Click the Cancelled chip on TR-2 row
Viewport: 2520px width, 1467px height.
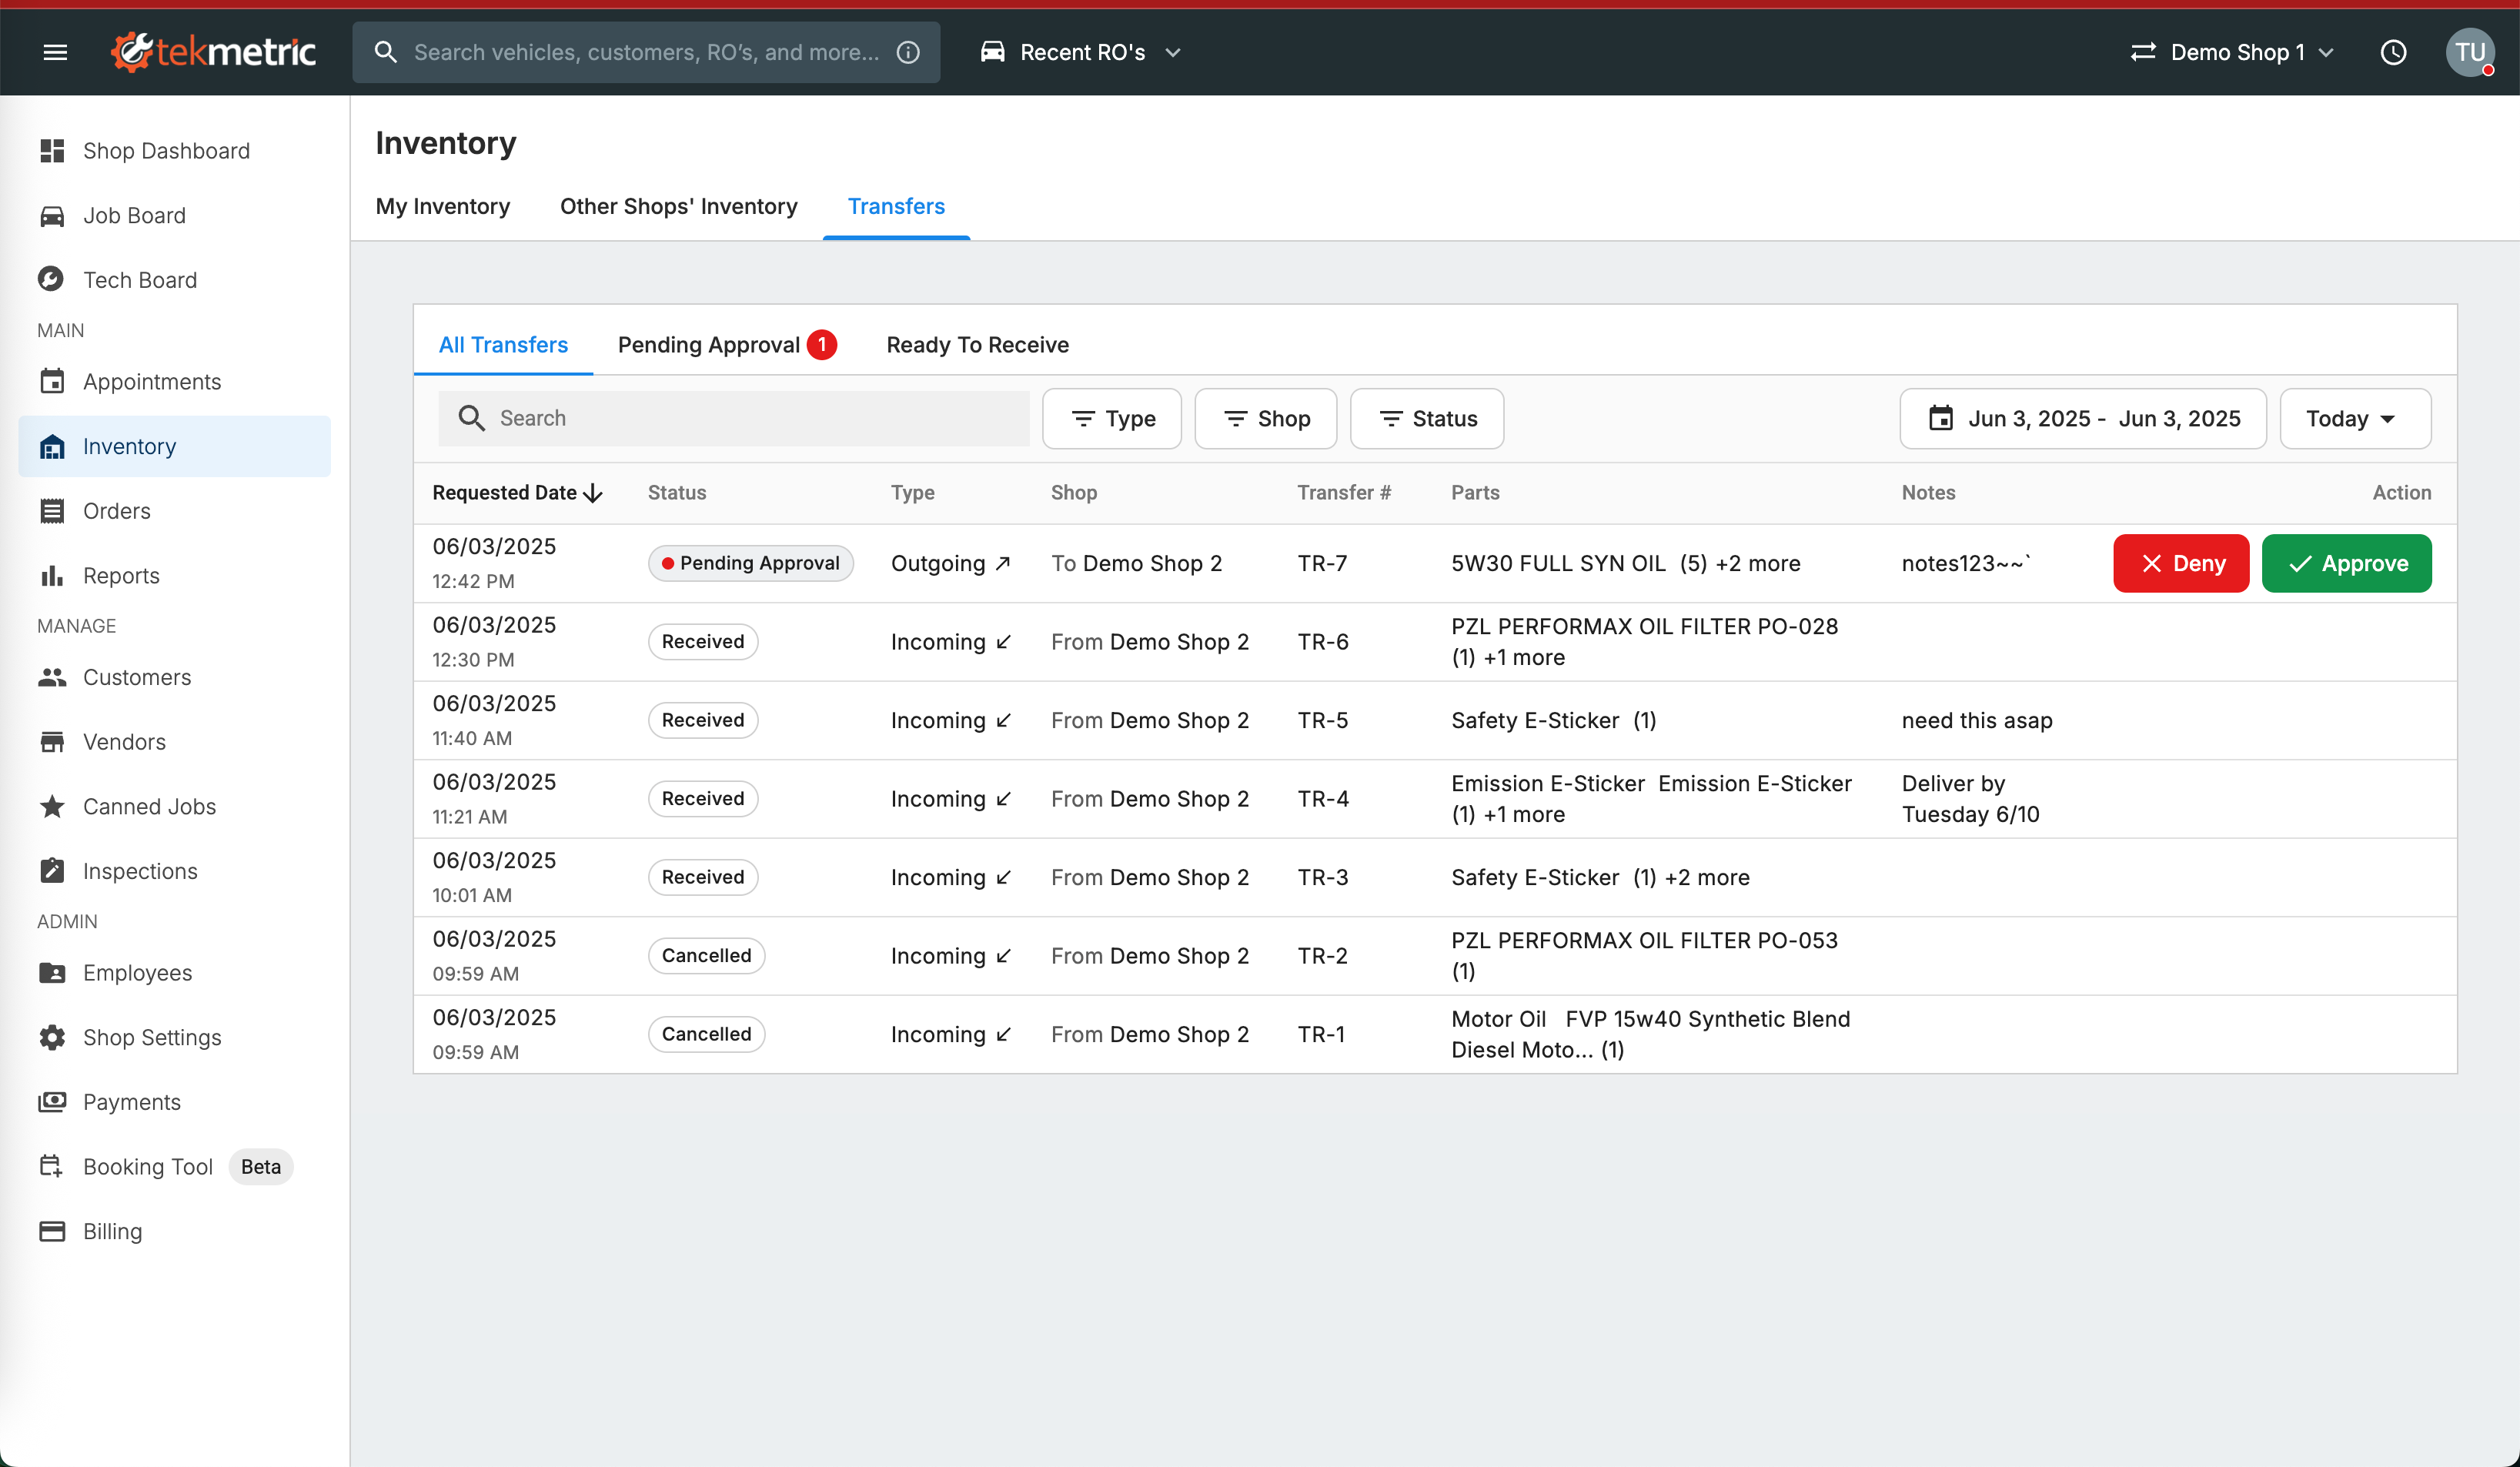(706, 955)
